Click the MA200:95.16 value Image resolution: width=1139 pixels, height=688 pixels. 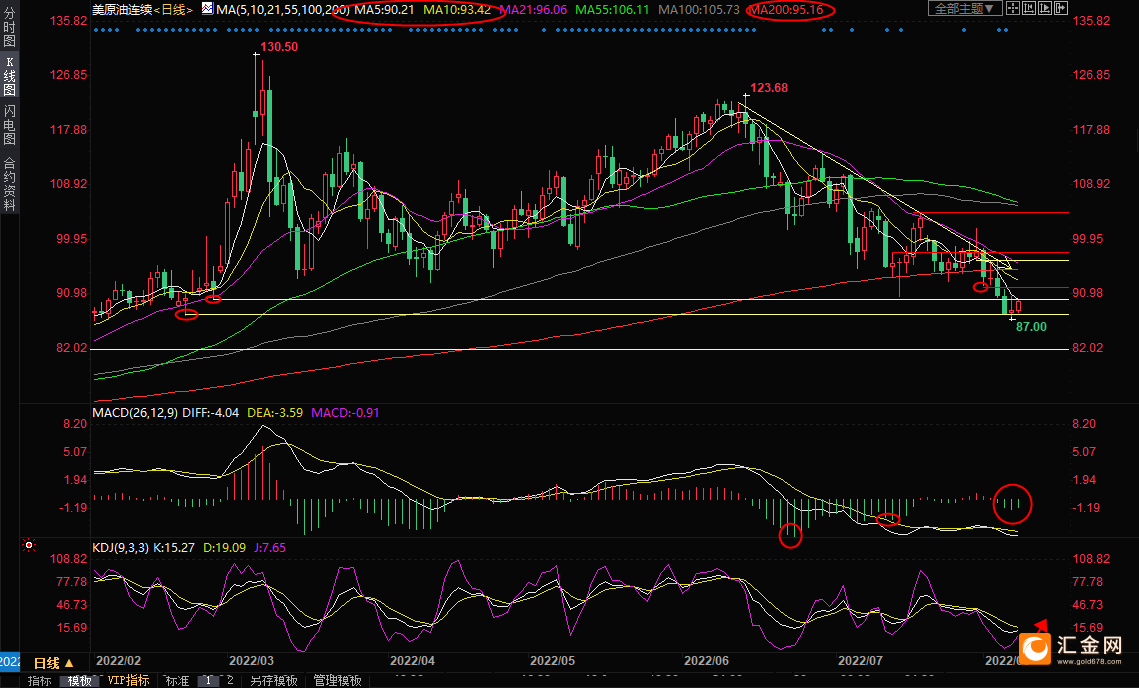[785, 9]
